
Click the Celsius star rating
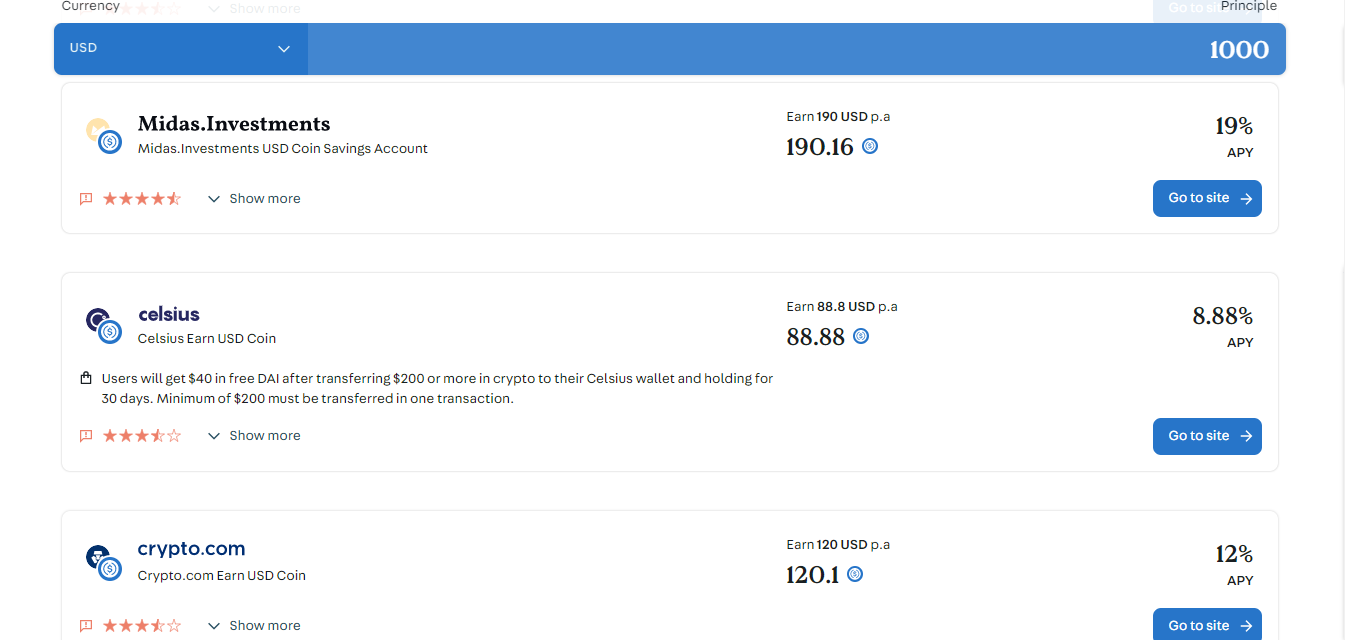[x=142, y=436]
